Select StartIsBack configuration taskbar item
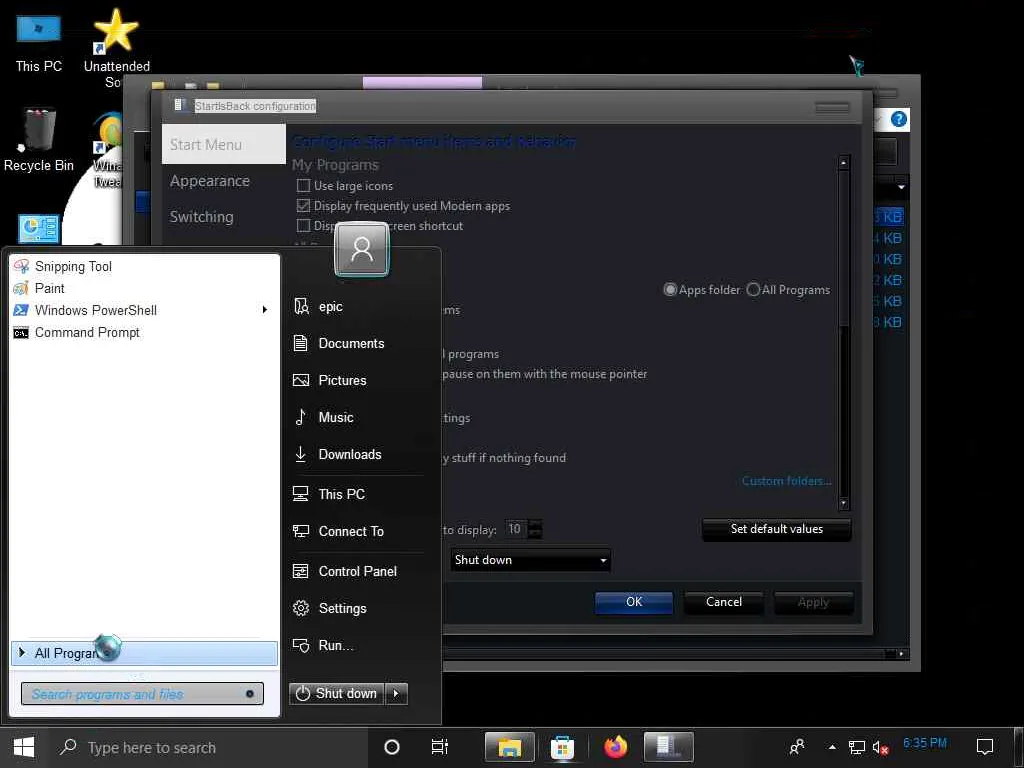The image size is (1024, 768). tap(668, 747)
